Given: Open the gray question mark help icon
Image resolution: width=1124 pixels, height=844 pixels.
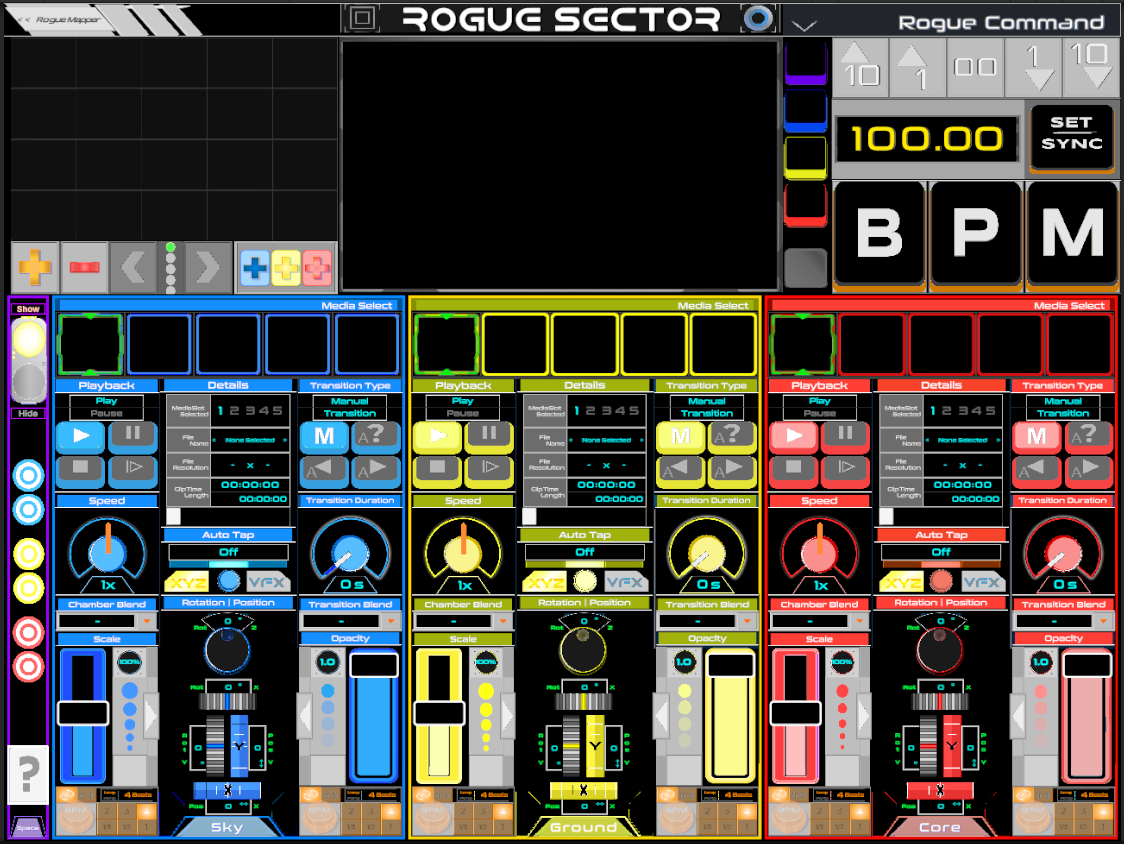Looking at the screenshot, I should (x=28, y=774).
